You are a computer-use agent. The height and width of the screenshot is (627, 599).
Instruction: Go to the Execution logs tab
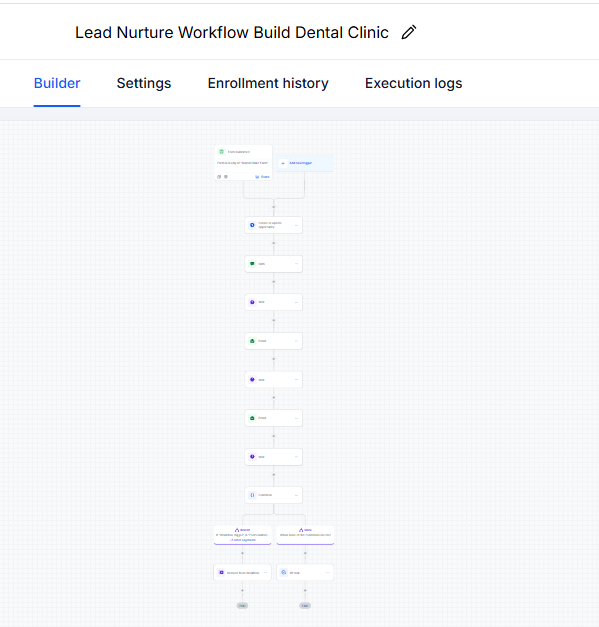[413, 83]
